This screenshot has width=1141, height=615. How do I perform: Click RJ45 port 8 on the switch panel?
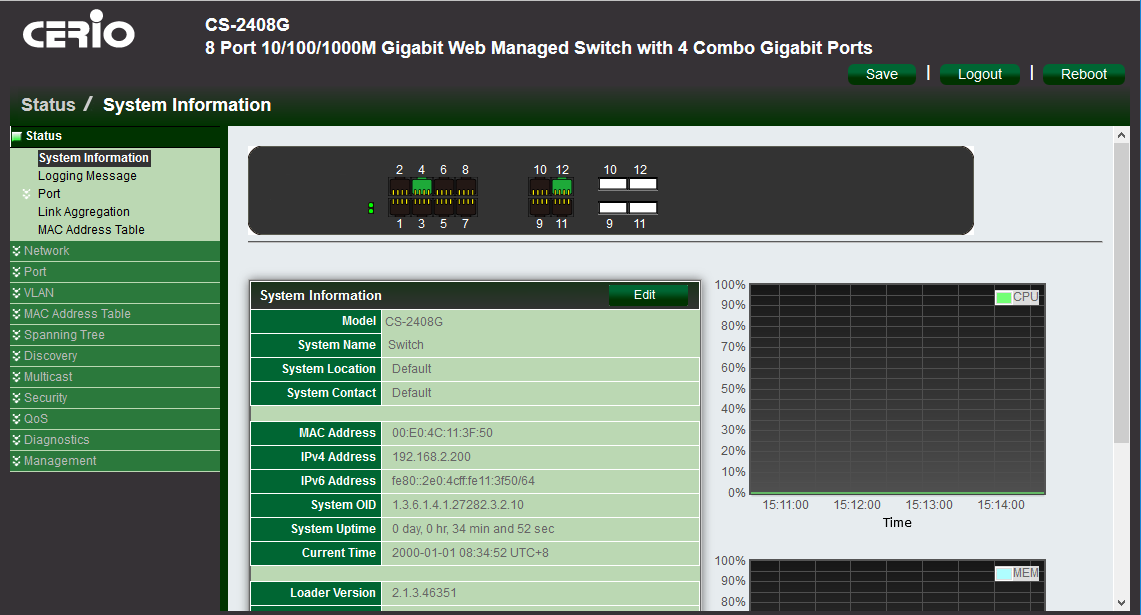point(466,188)
